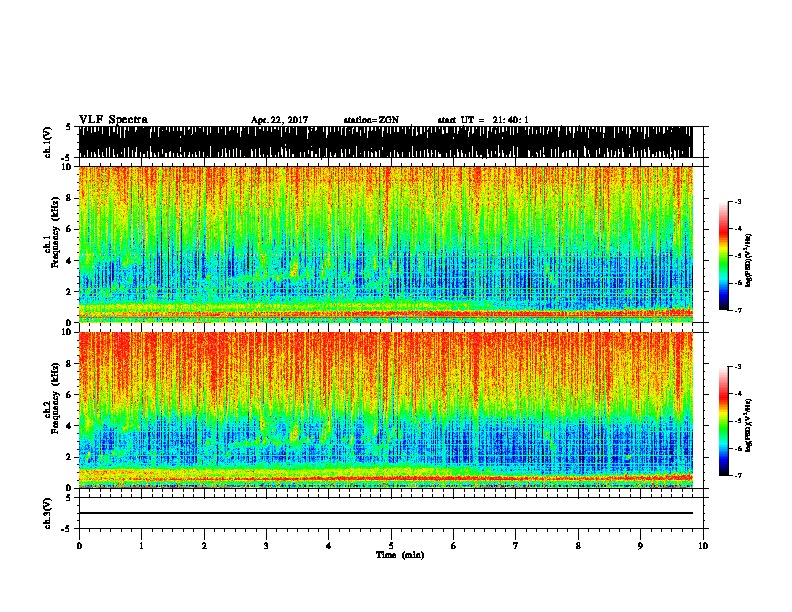This screenshot has width=792, height=612.
Task: Click time-axis tick label "1"
Action: pos(141,546)
